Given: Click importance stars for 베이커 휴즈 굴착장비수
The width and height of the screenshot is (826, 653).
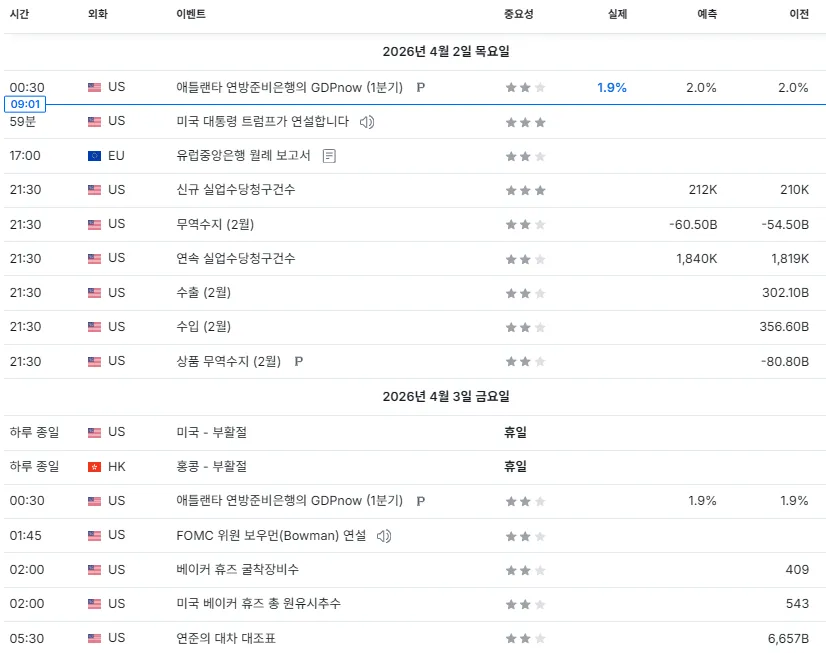Looking at the screenshot, I should coord(525,570).
